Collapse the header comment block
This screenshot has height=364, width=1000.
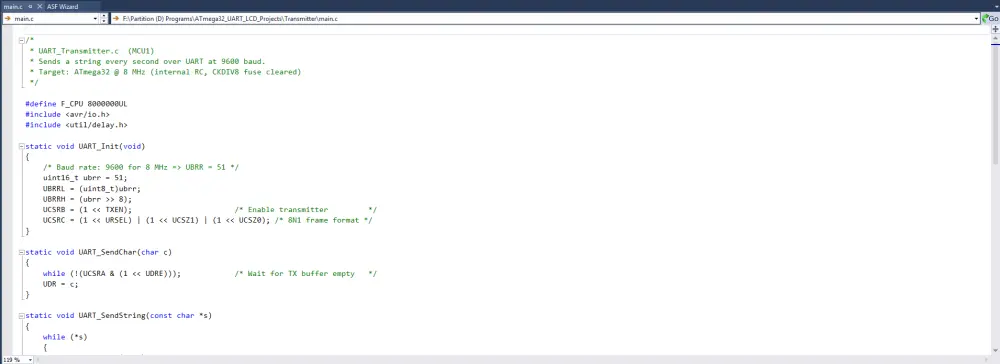point(22,40)
